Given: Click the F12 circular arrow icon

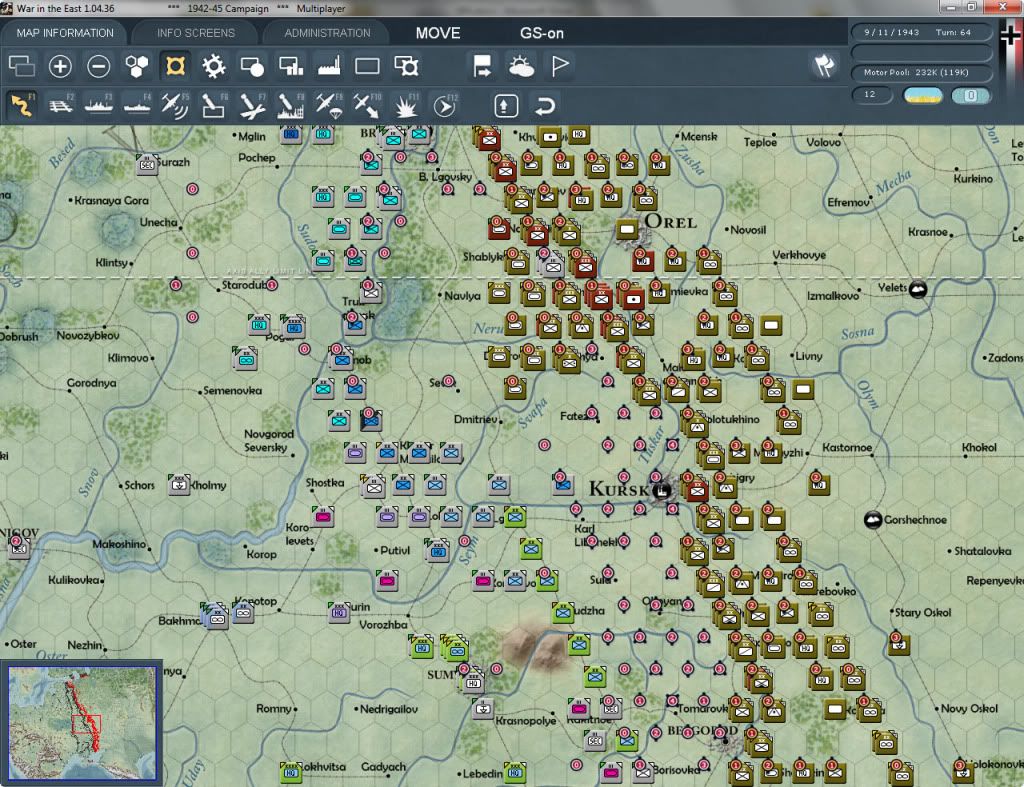Looking at the screenshot, I should coord(444,105).
